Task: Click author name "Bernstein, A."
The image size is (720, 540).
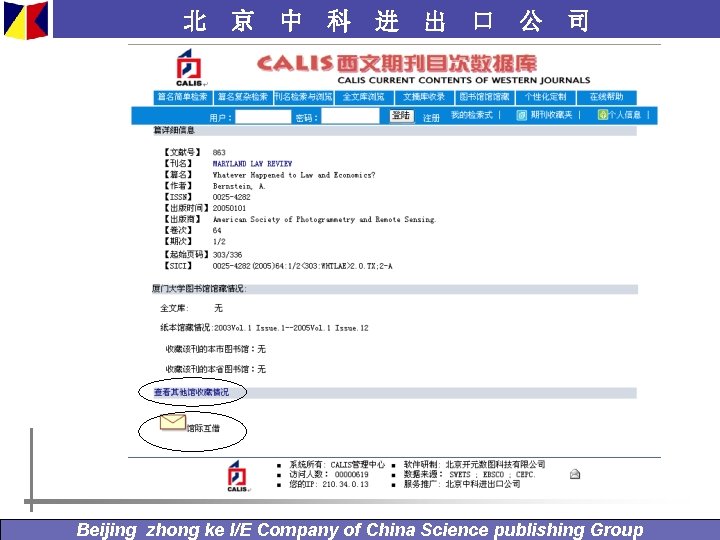Action: [x=239, y=186]
